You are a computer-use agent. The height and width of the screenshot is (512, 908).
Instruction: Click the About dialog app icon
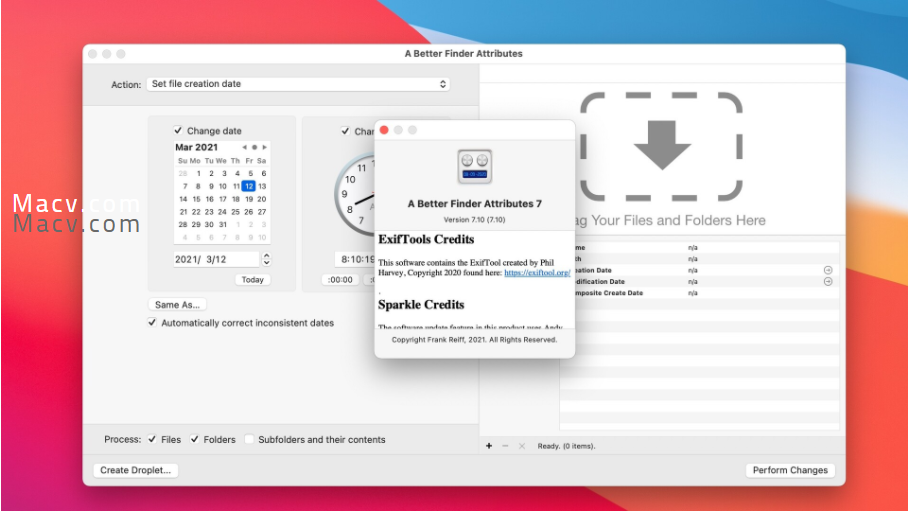pyautogui.click(x=474, y=166)
